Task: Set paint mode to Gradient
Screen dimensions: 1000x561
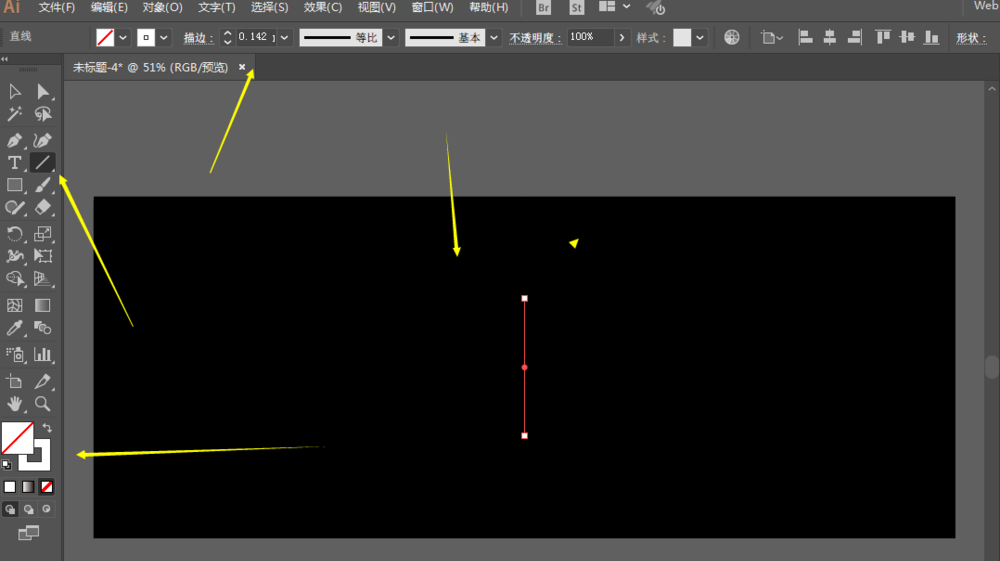Action: pos(28,487)
